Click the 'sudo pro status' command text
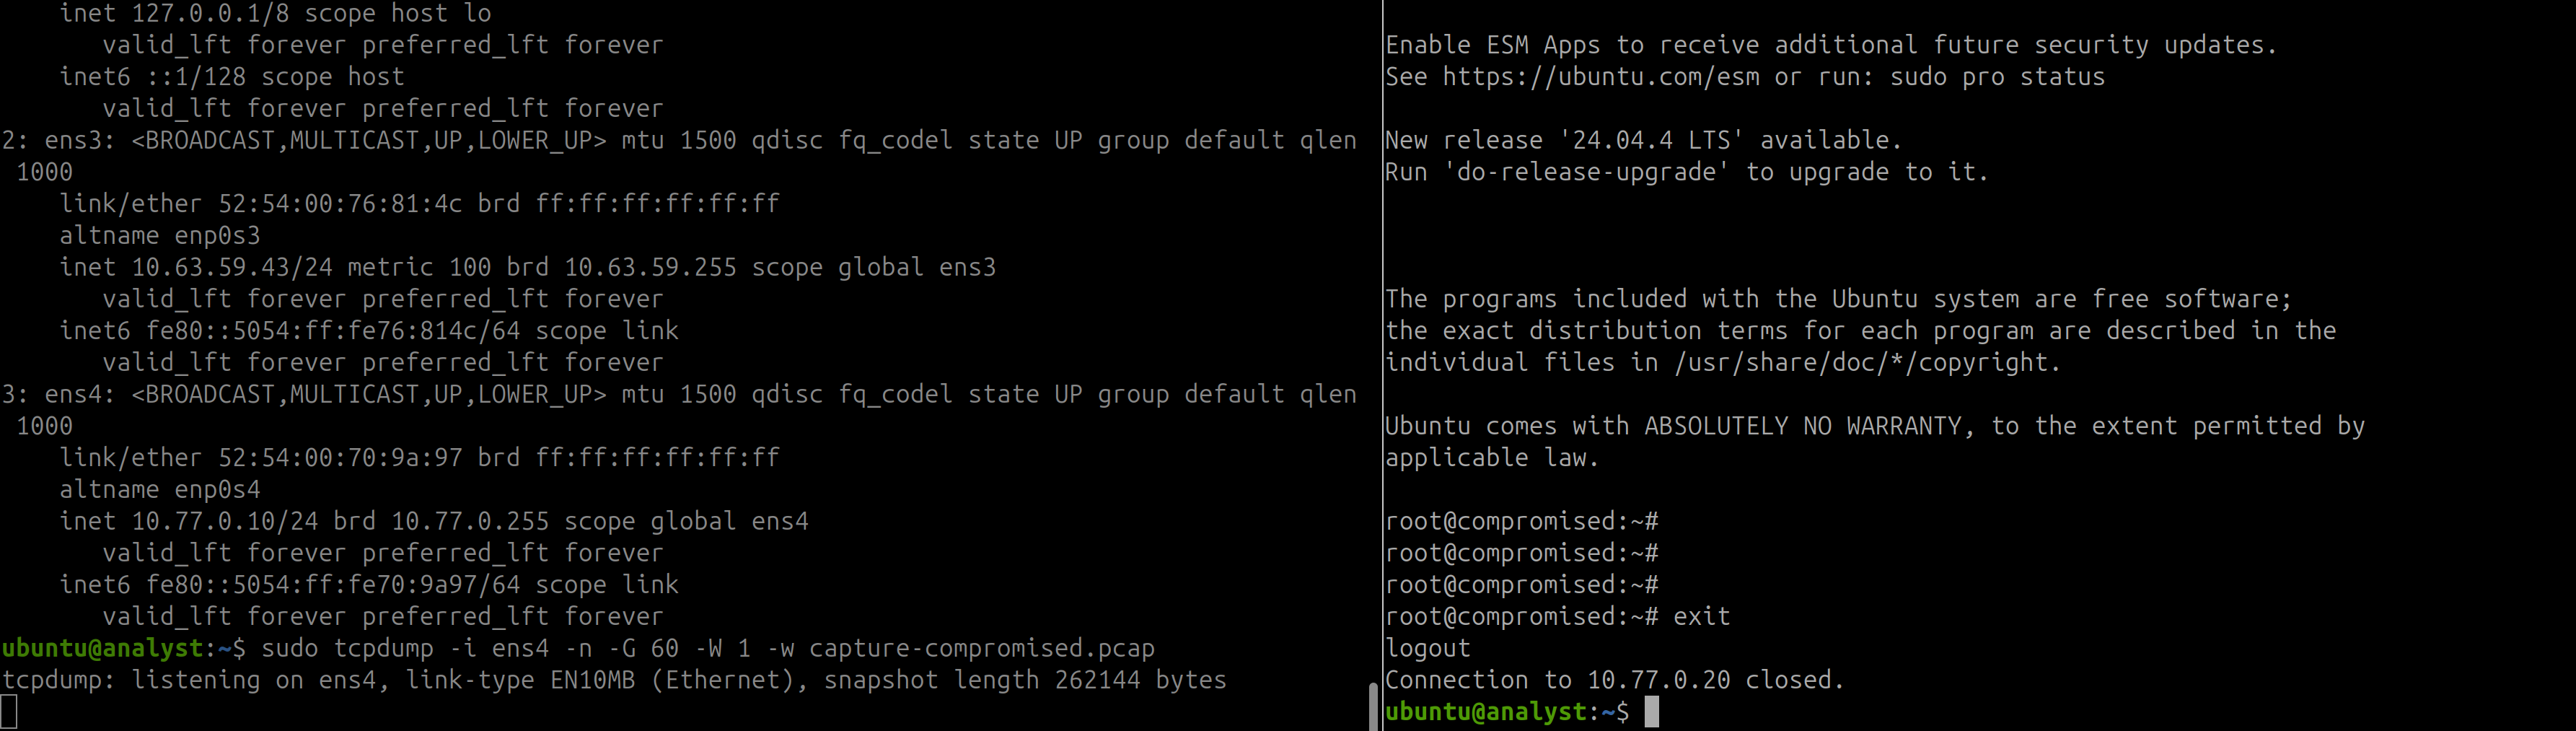Screen dimensions: 2576x731 (x=1997, y=77)
